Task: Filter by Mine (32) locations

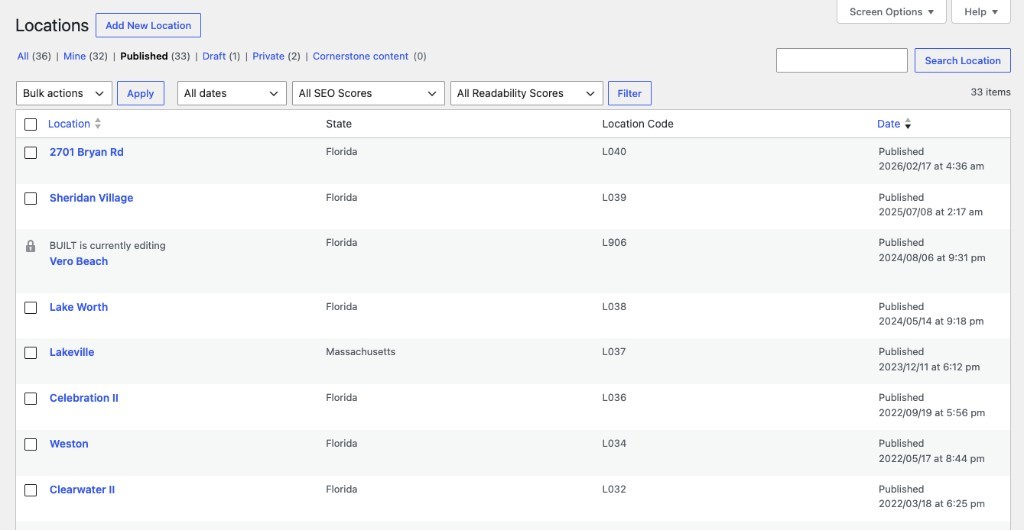Action: tap(86, 56)
